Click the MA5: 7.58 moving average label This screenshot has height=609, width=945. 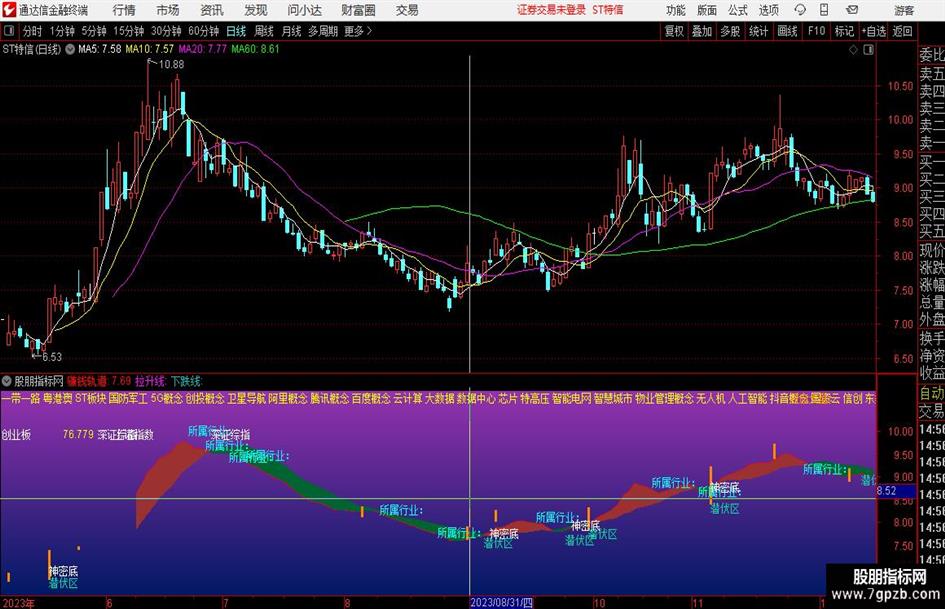coord(99,49)
